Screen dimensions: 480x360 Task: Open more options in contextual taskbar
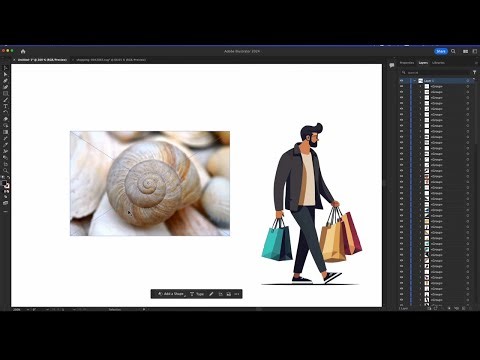[x=237, y=294]
